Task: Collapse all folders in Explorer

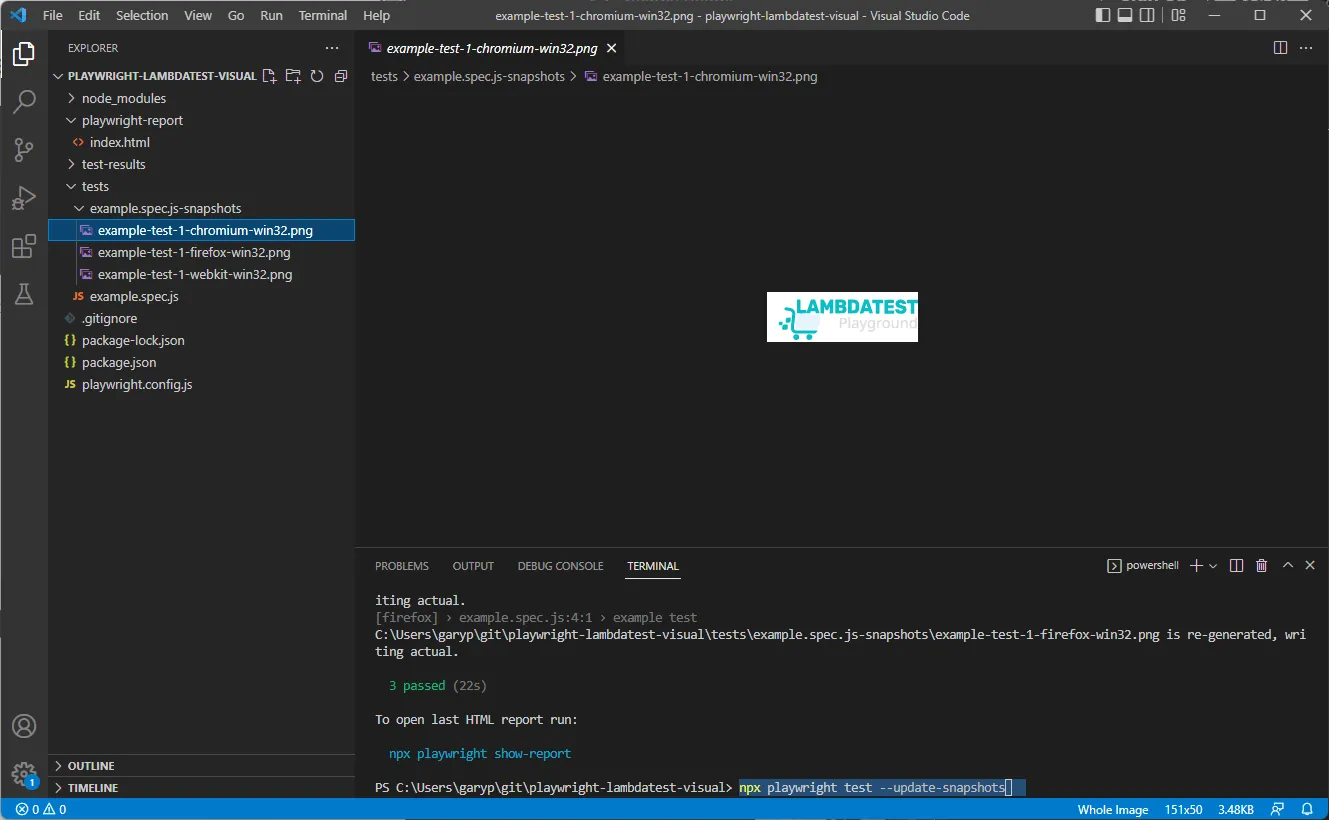Action: (x=341, y=76)
